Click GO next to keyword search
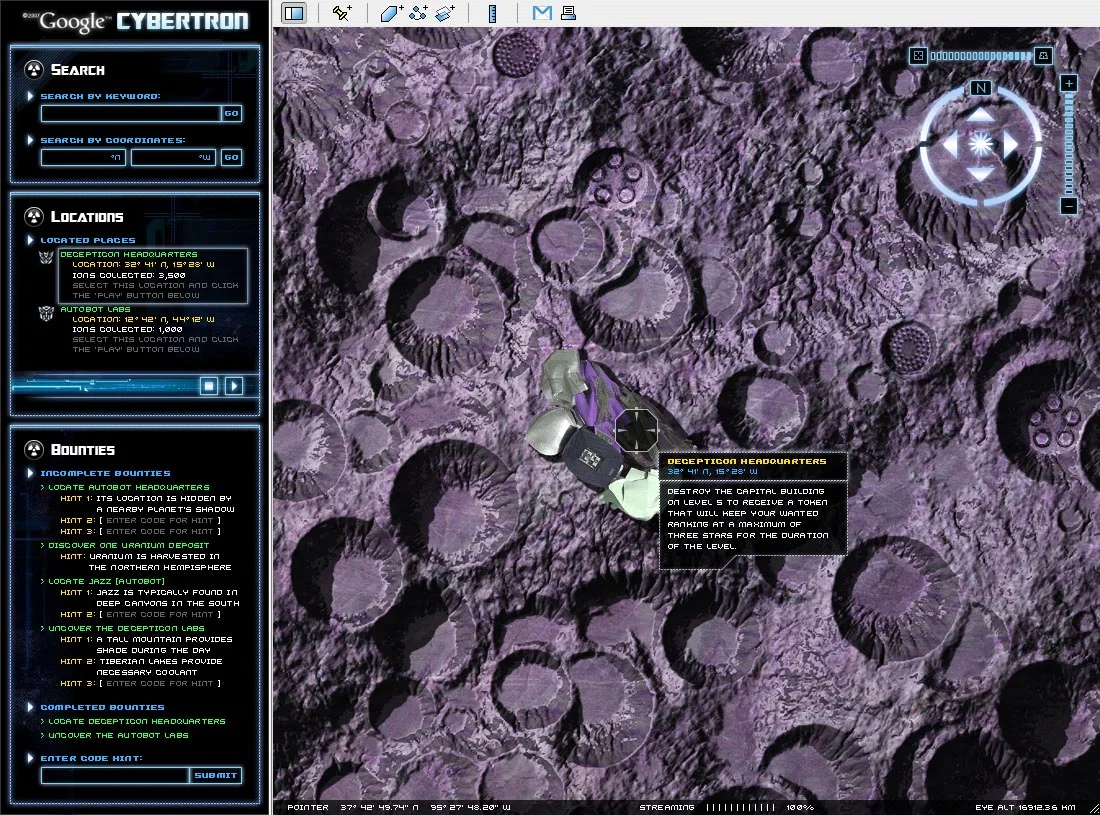1100x815 pixels. point(232,113)
